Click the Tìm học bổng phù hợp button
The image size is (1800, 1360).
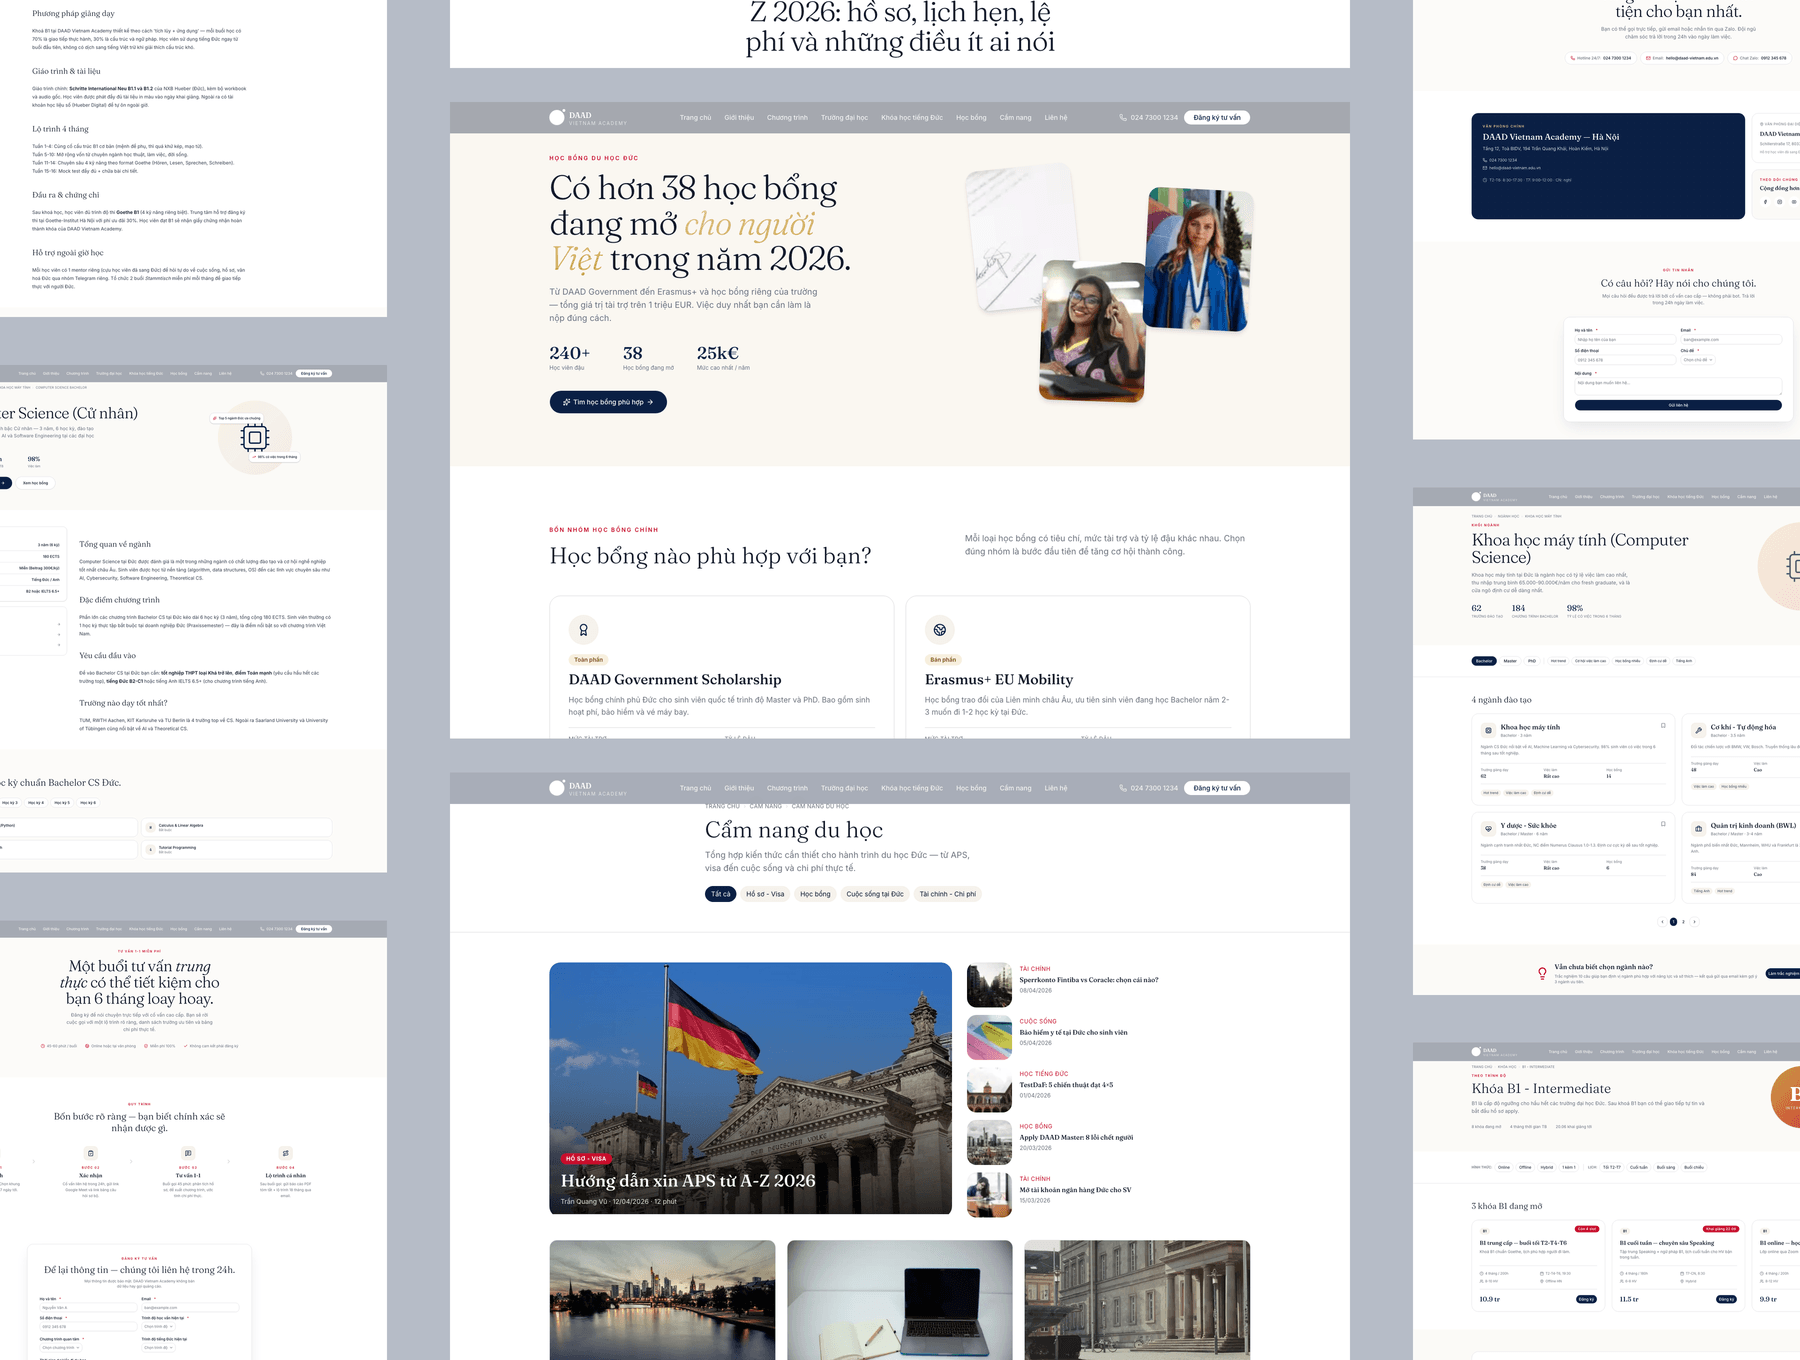click(608, 402)
